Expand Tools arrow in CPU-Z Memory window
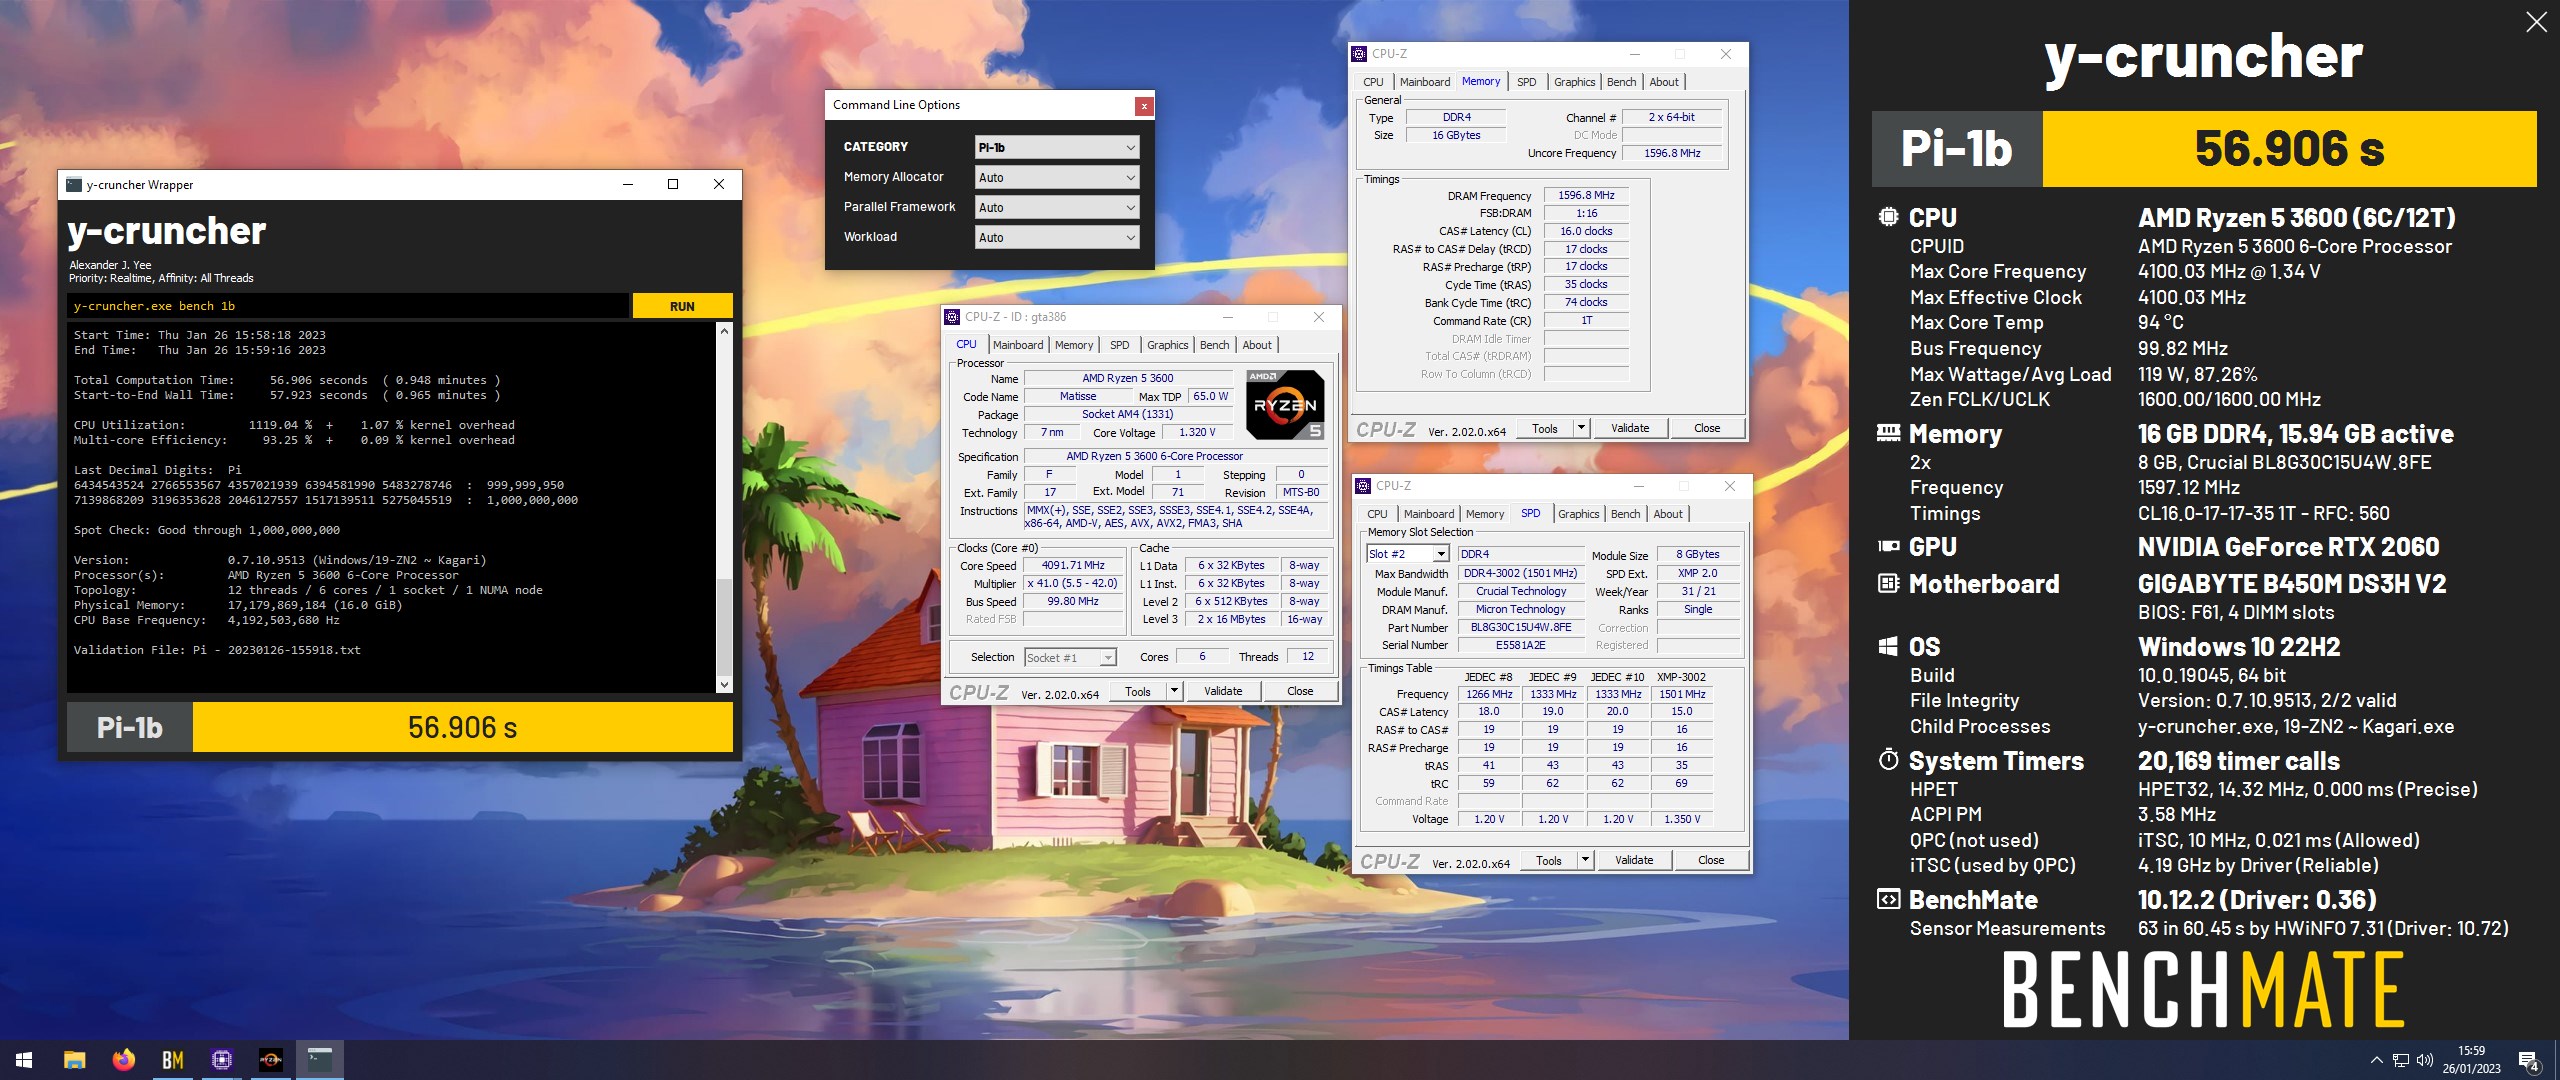Screen dimensions: 2560x1080 coord(1582,428)
